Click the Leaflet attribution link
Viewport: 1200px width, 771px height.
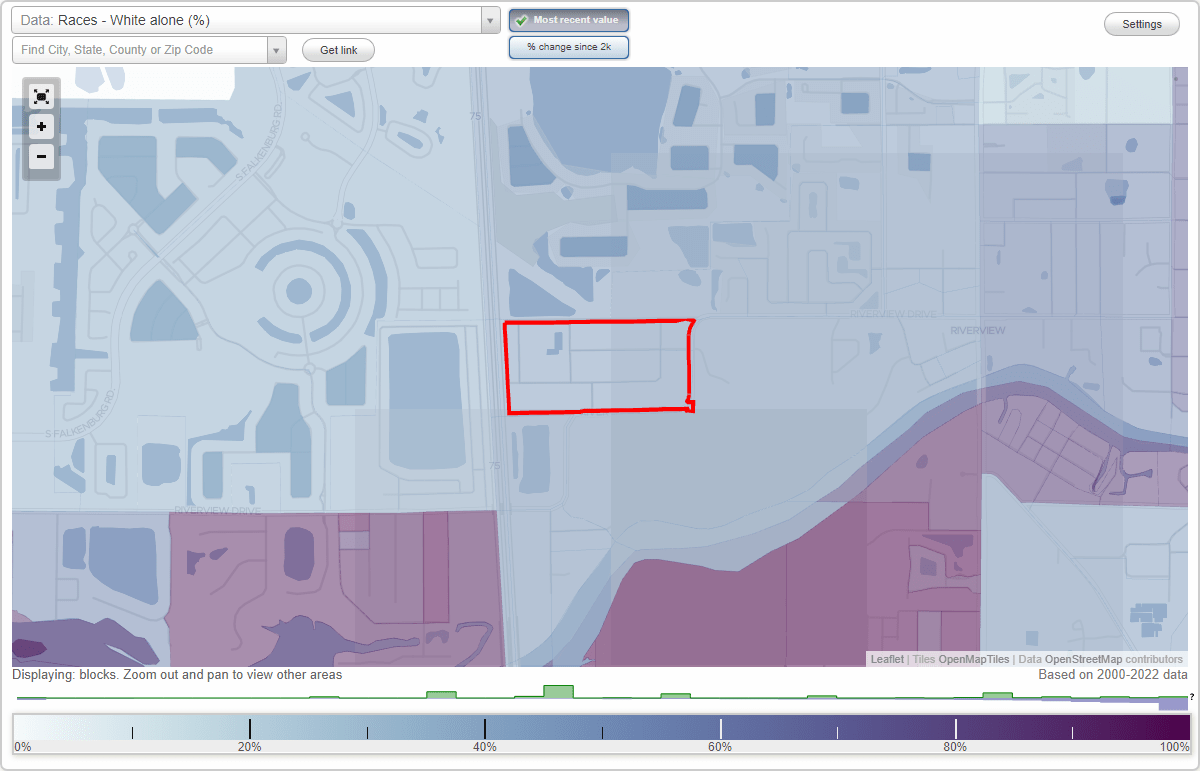coord(886,659)
